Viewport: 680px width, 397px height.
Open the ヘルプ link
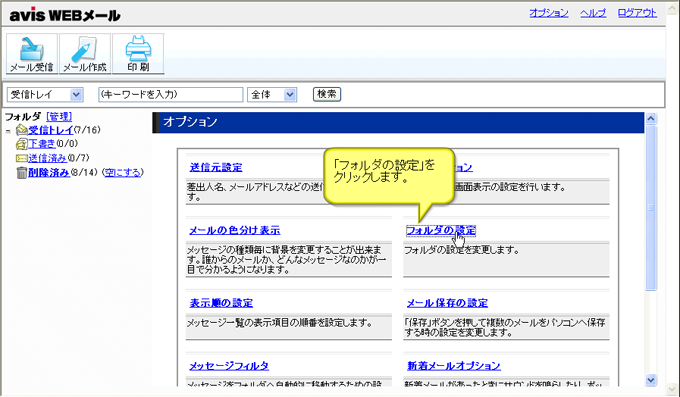click(593, 13)
